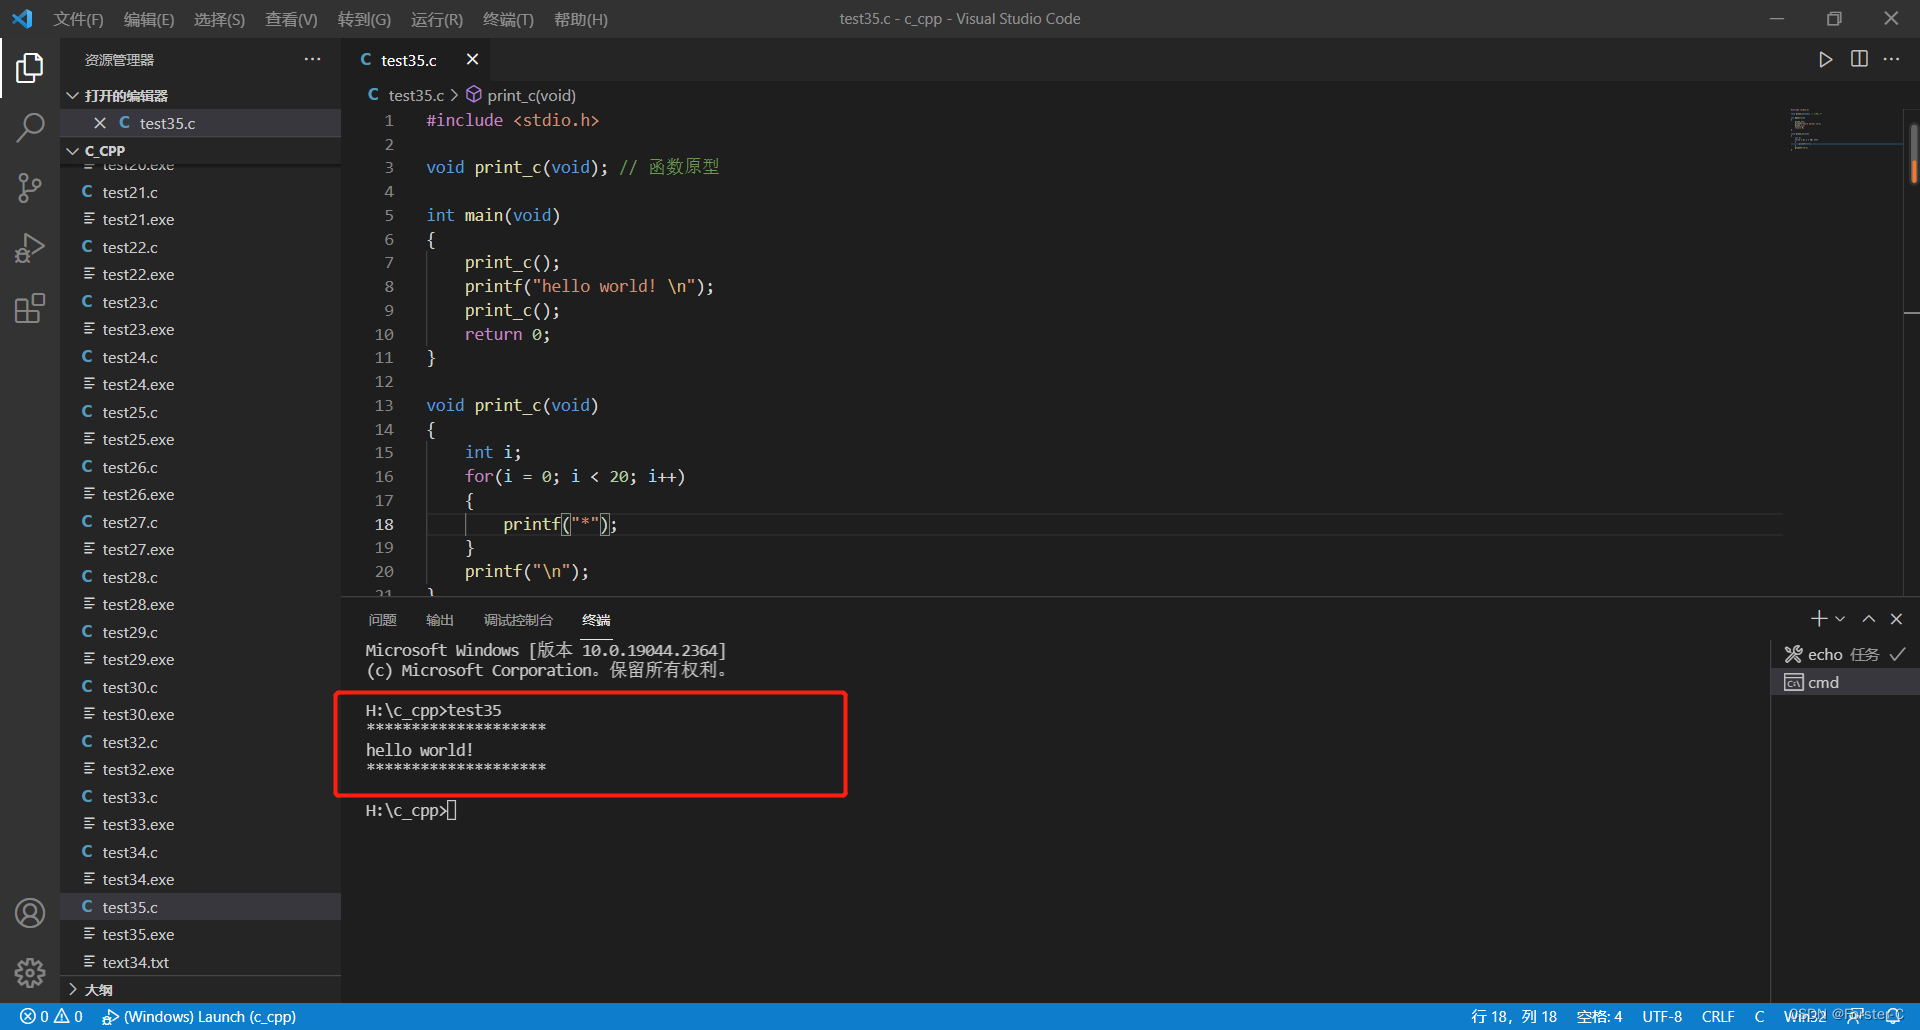Open test28.exe in file tree
Screen dimensions: 1920x1030
point(200,604)
